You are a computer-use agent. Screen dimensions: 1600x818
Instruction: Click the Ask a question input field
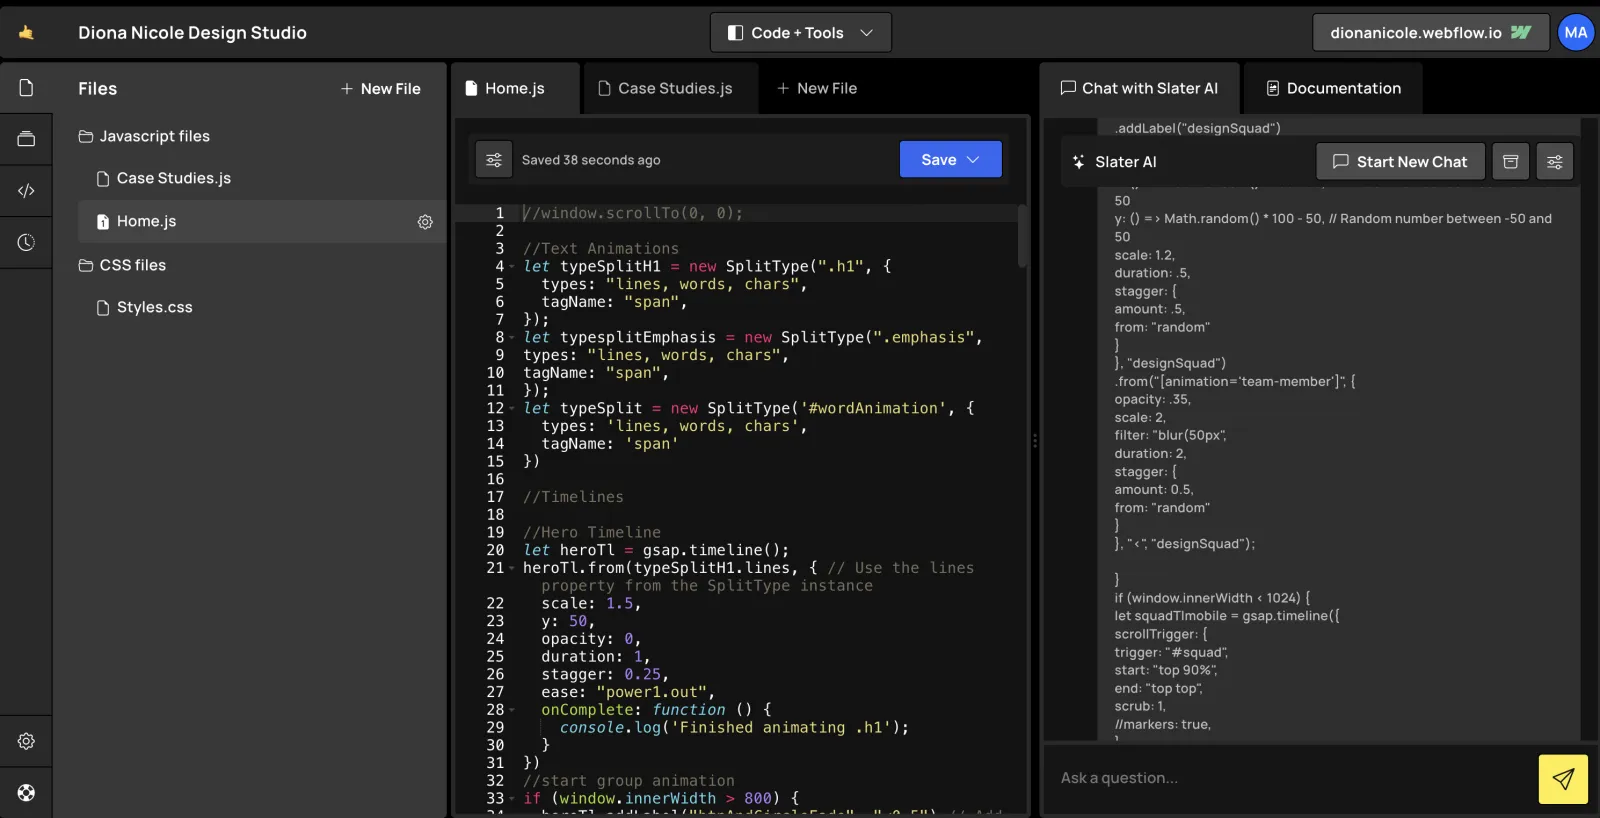1290,778
